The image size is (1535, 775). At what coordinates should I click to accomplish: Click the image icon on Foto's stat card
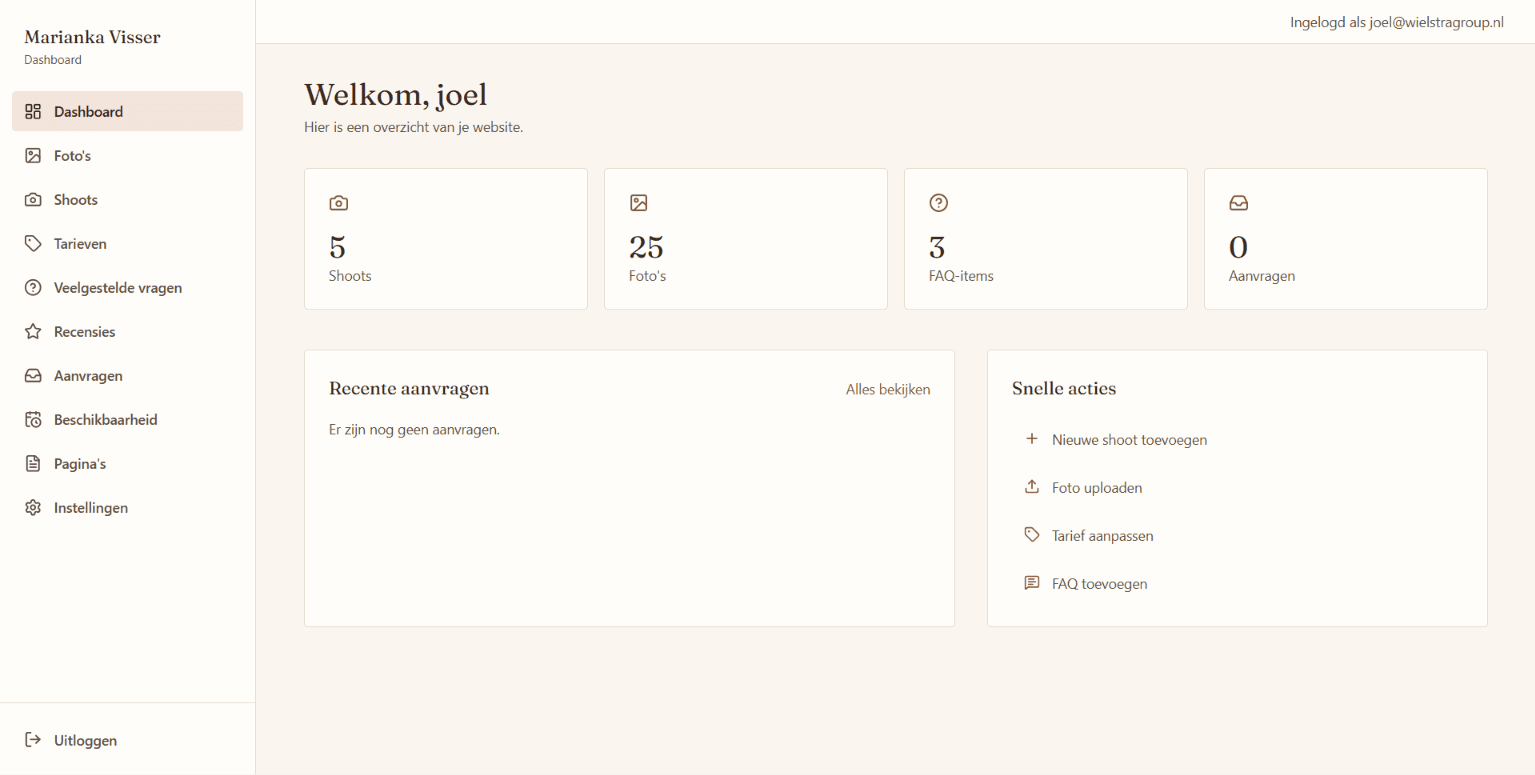[639, 203]
